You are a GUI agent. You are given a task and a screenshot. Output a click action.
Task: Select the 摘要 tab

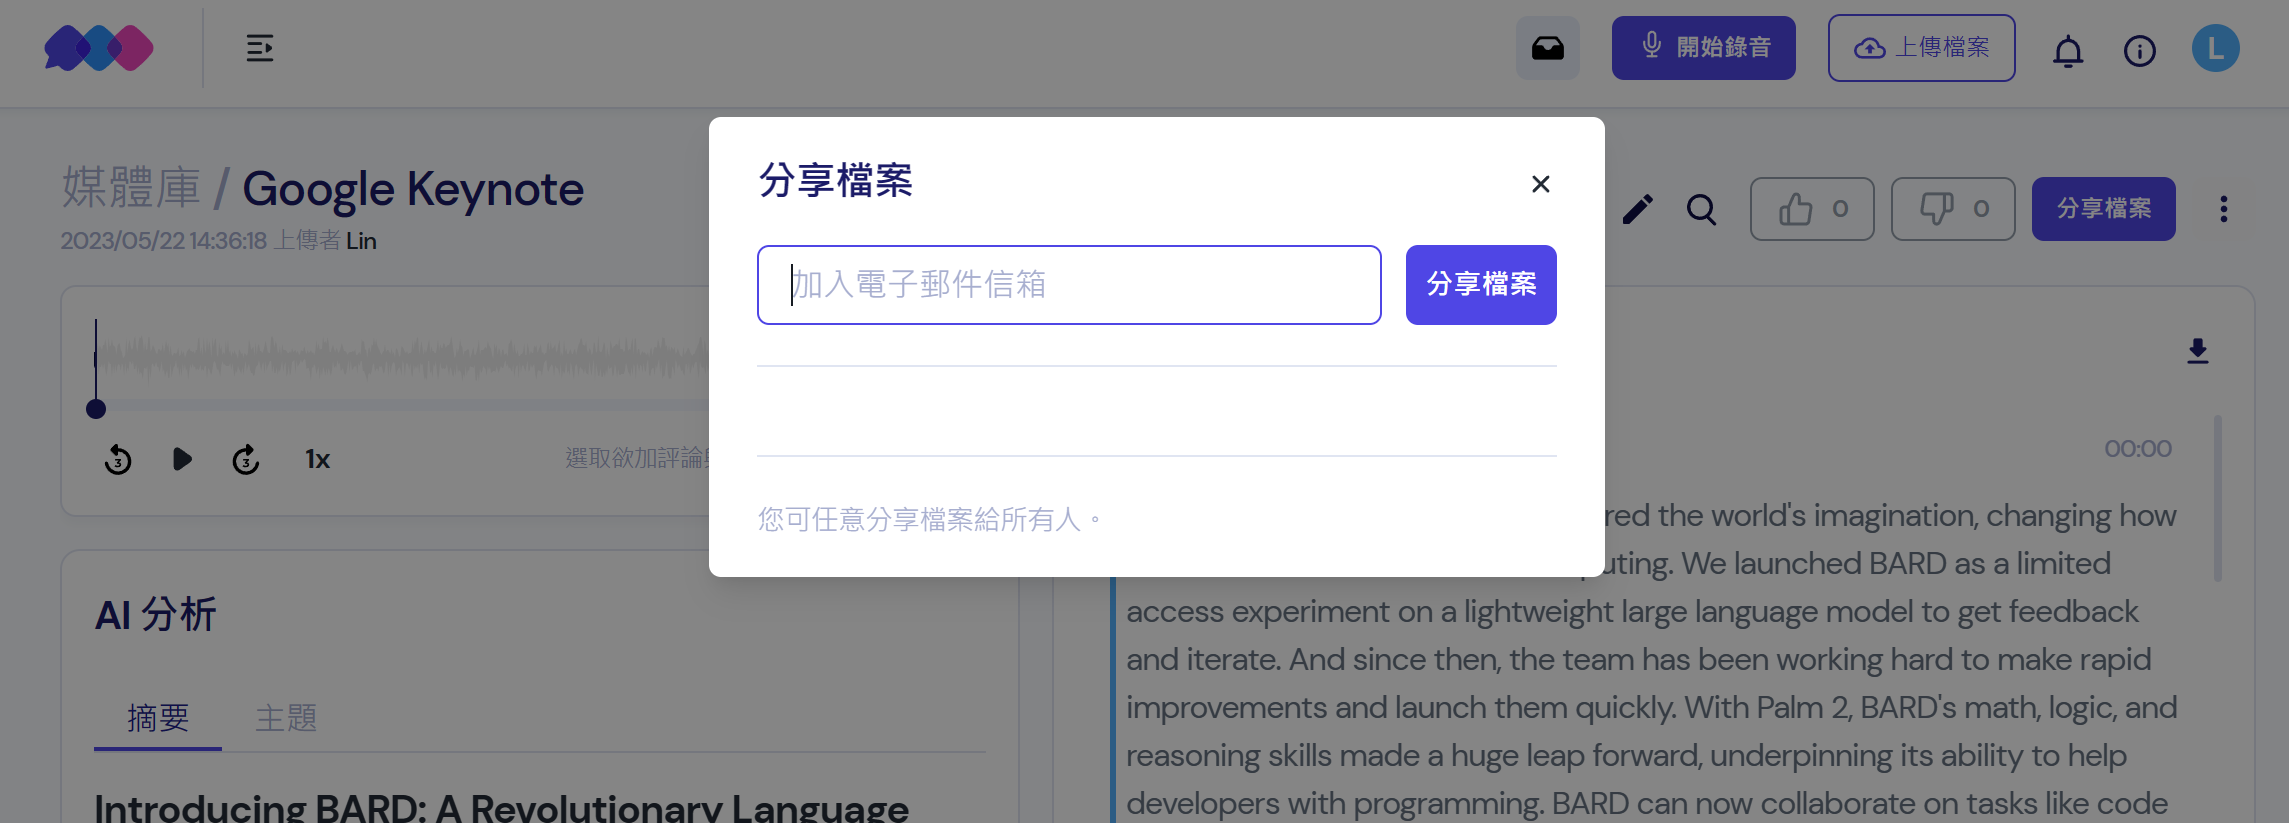tap(158, 718)
